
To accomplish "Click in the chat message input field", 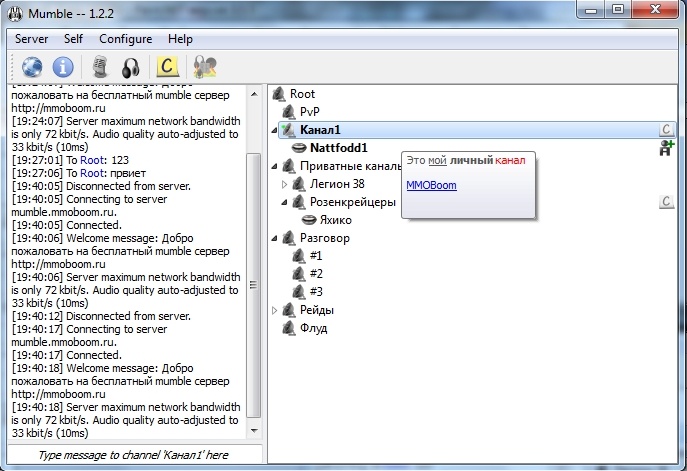I will [134, 455].
